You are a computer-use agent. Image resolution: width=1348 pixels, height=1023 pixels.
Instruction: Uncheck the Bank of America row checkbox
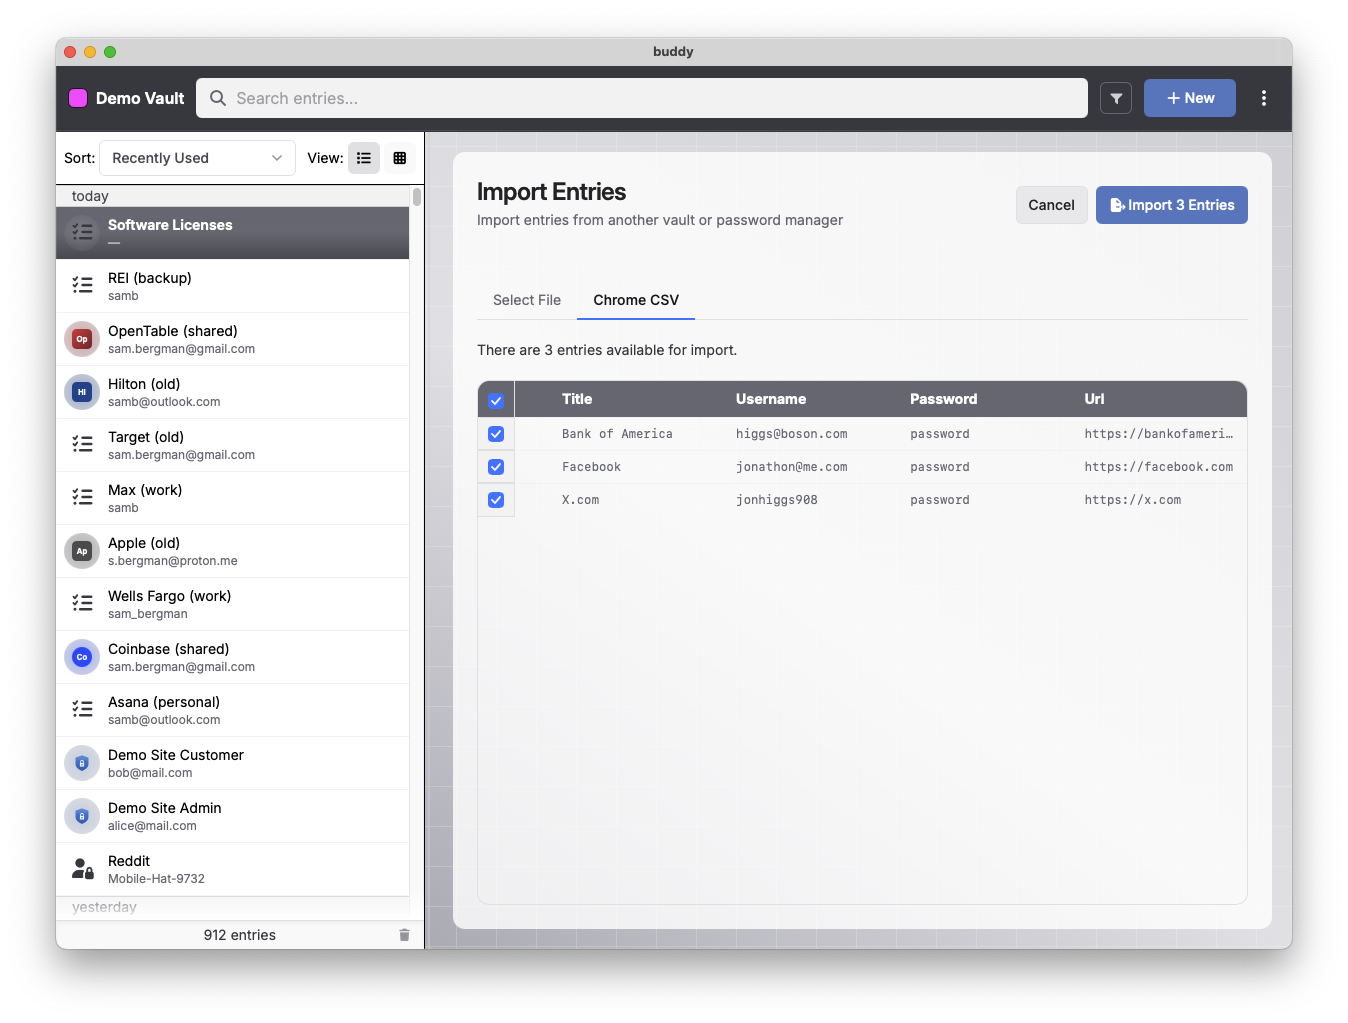coord(496,434)
